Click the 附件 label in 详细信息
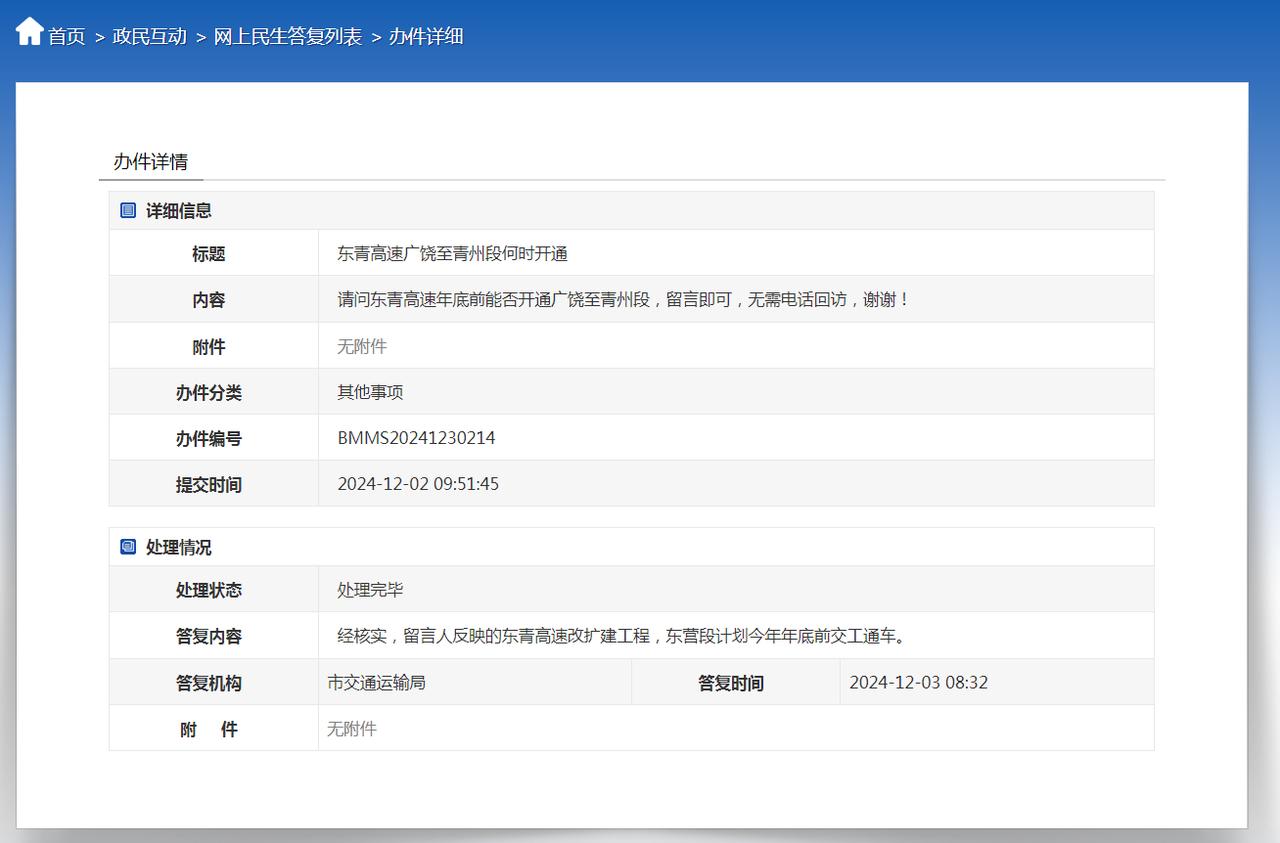 point(209,347)
